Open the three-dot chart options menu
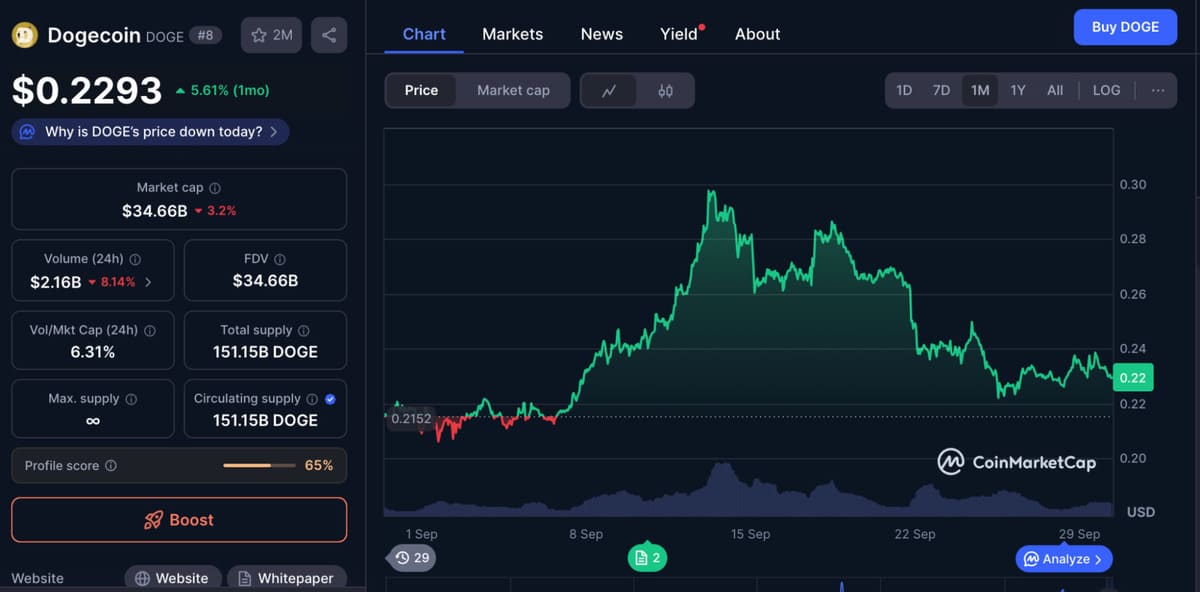Screen dimensions: 1200x592 click(1158, 90)
